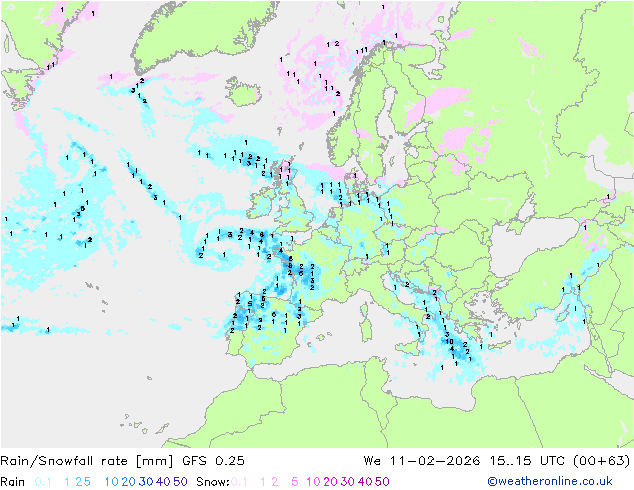The image size is (634, 490).
Task: Select the Rain legend 50 value
Action: click(180, 482)
